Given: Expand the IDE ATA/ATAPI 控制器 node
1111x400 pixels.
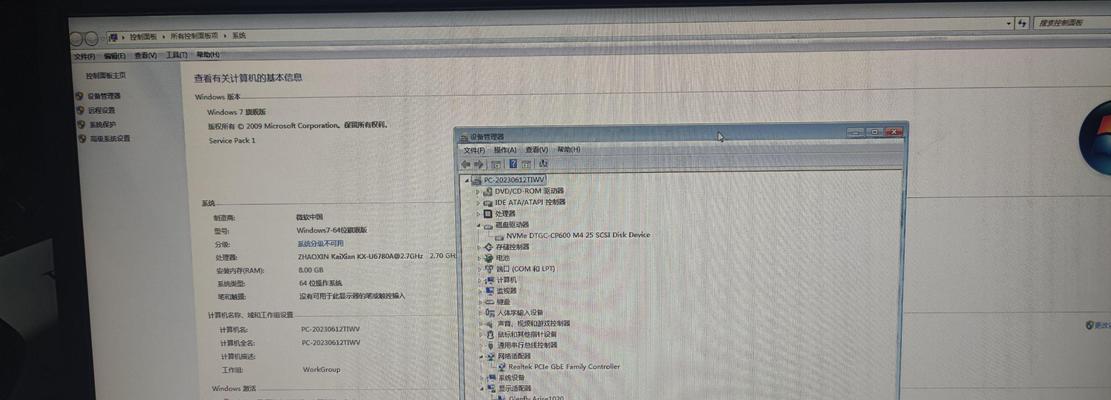Looking at the screenshot, I should pyautogui.click(x=478, y=202).
